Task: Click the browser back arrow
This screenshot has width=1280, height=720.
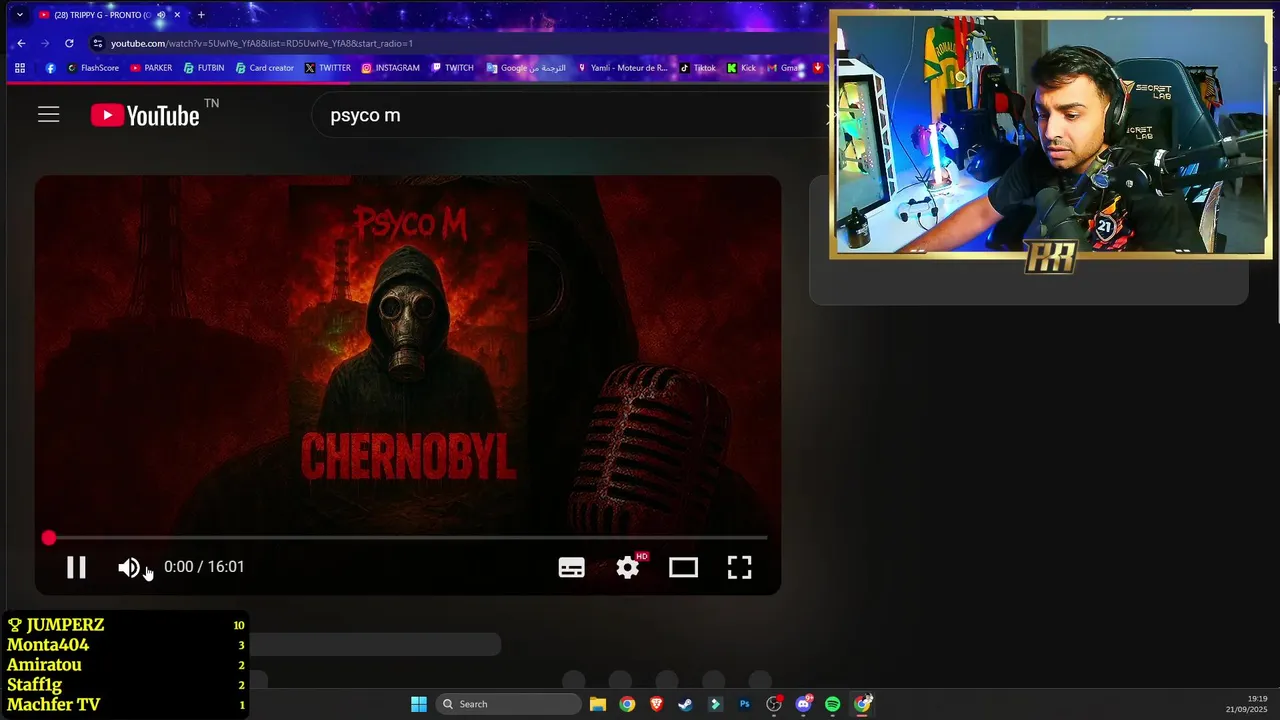Action: [x=21, y=43]
